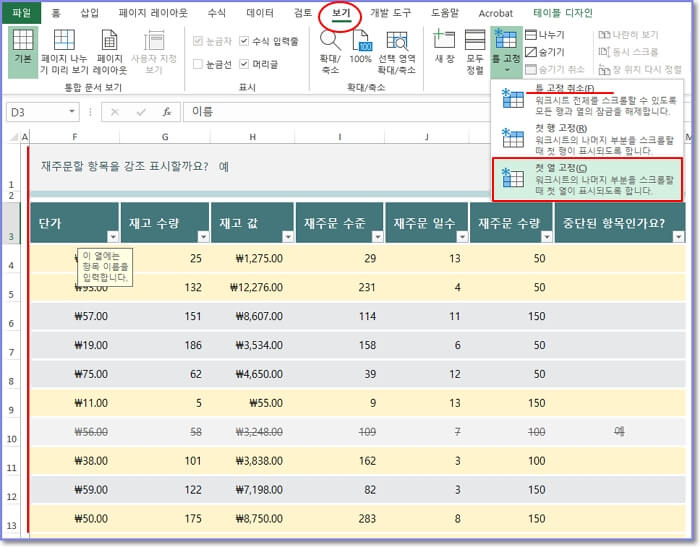Toggle the 수식 입력줄 checkbox
This screenshot has height=547, width=700.
click(x=244, y=41)
